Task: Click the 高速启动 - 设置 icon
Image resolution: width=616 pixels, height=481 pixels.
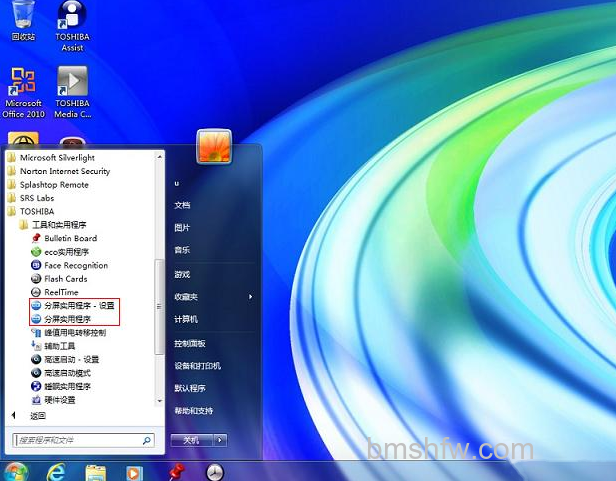Action: pyautogui.click(x=36, y=359)
